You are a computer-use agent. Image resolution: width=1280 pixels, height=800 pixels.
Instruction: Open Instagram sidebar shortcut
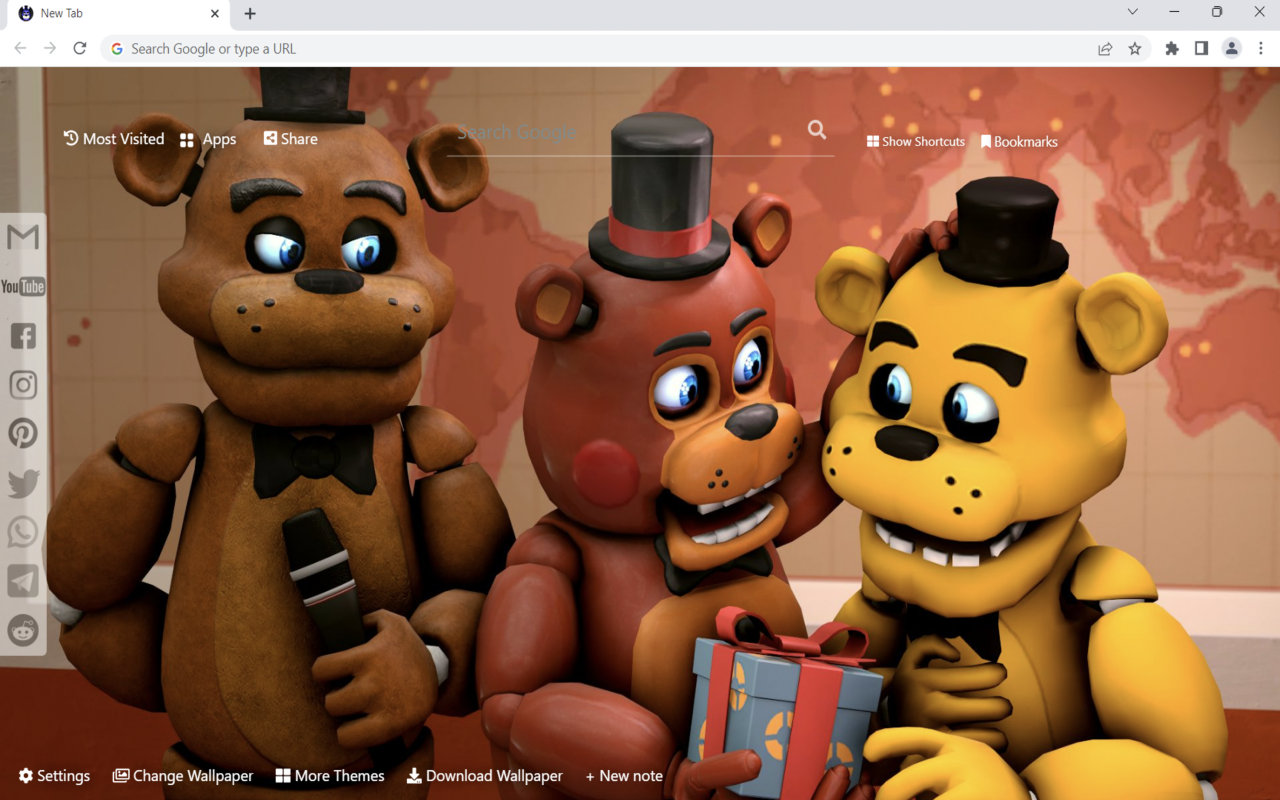[x=23, y=384]
